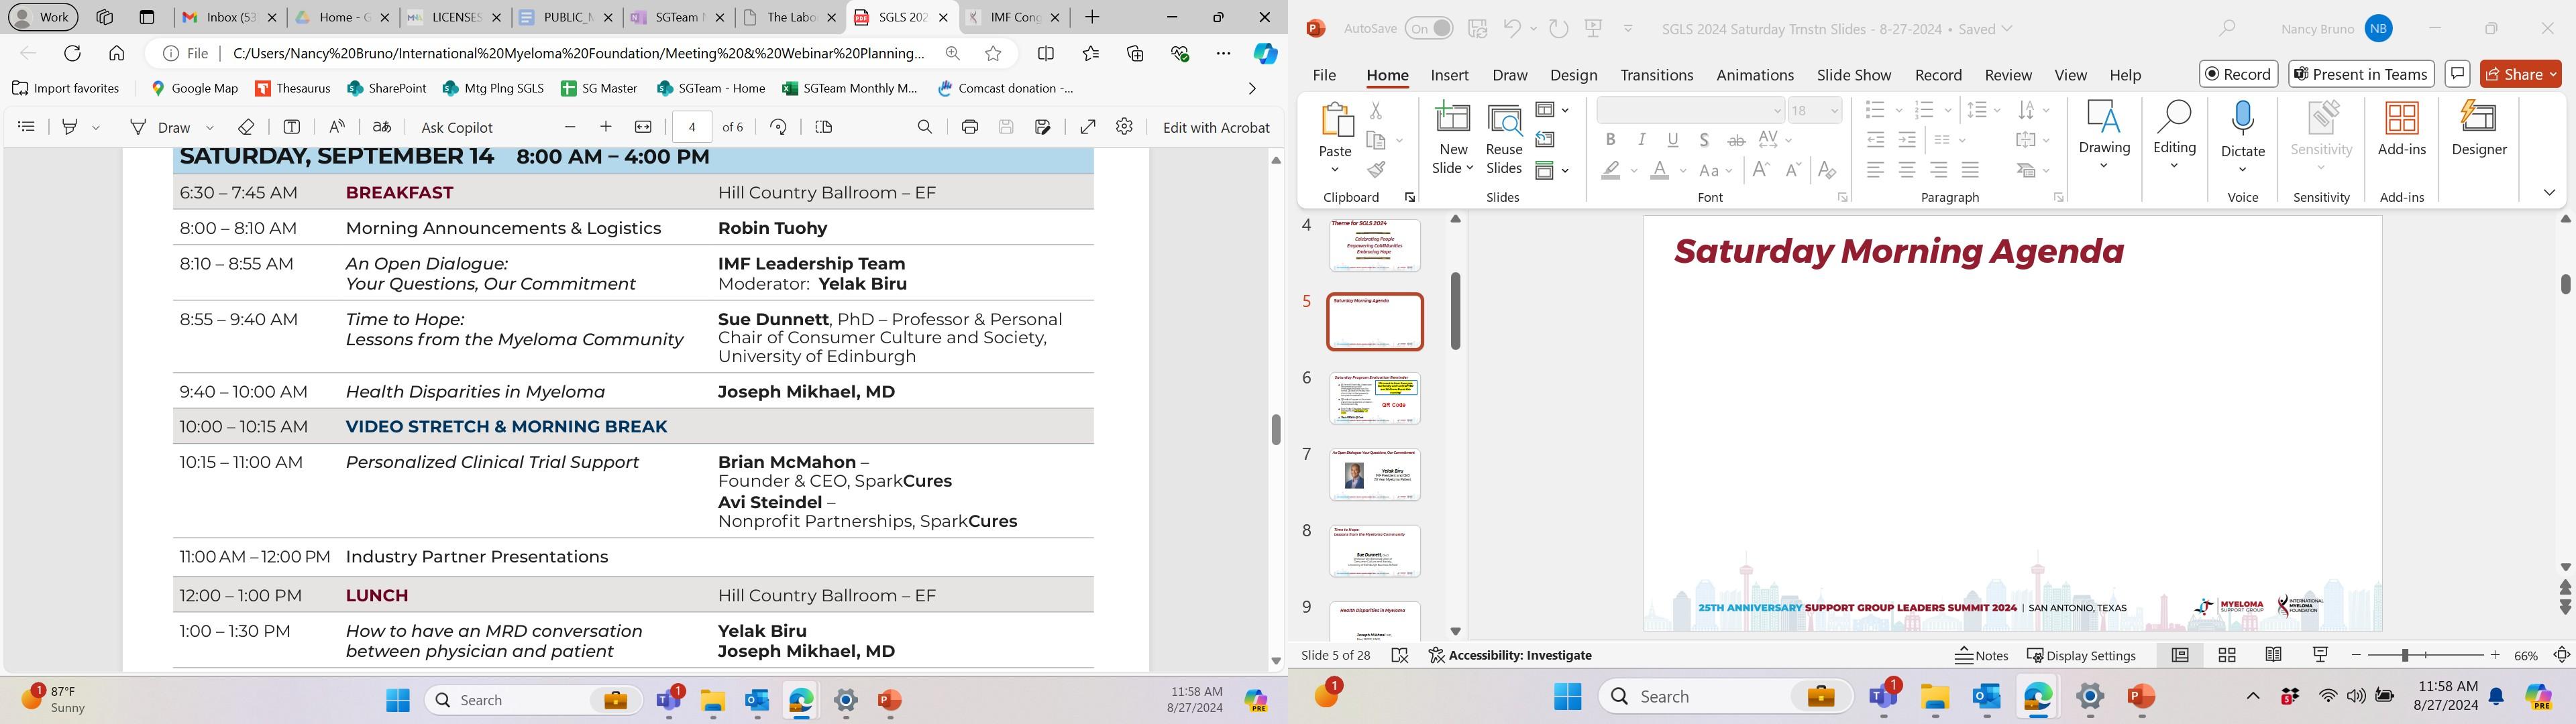Click the Rotate icon in PDF toolbar
This screenshot has height=724, width=2576.
778,127
